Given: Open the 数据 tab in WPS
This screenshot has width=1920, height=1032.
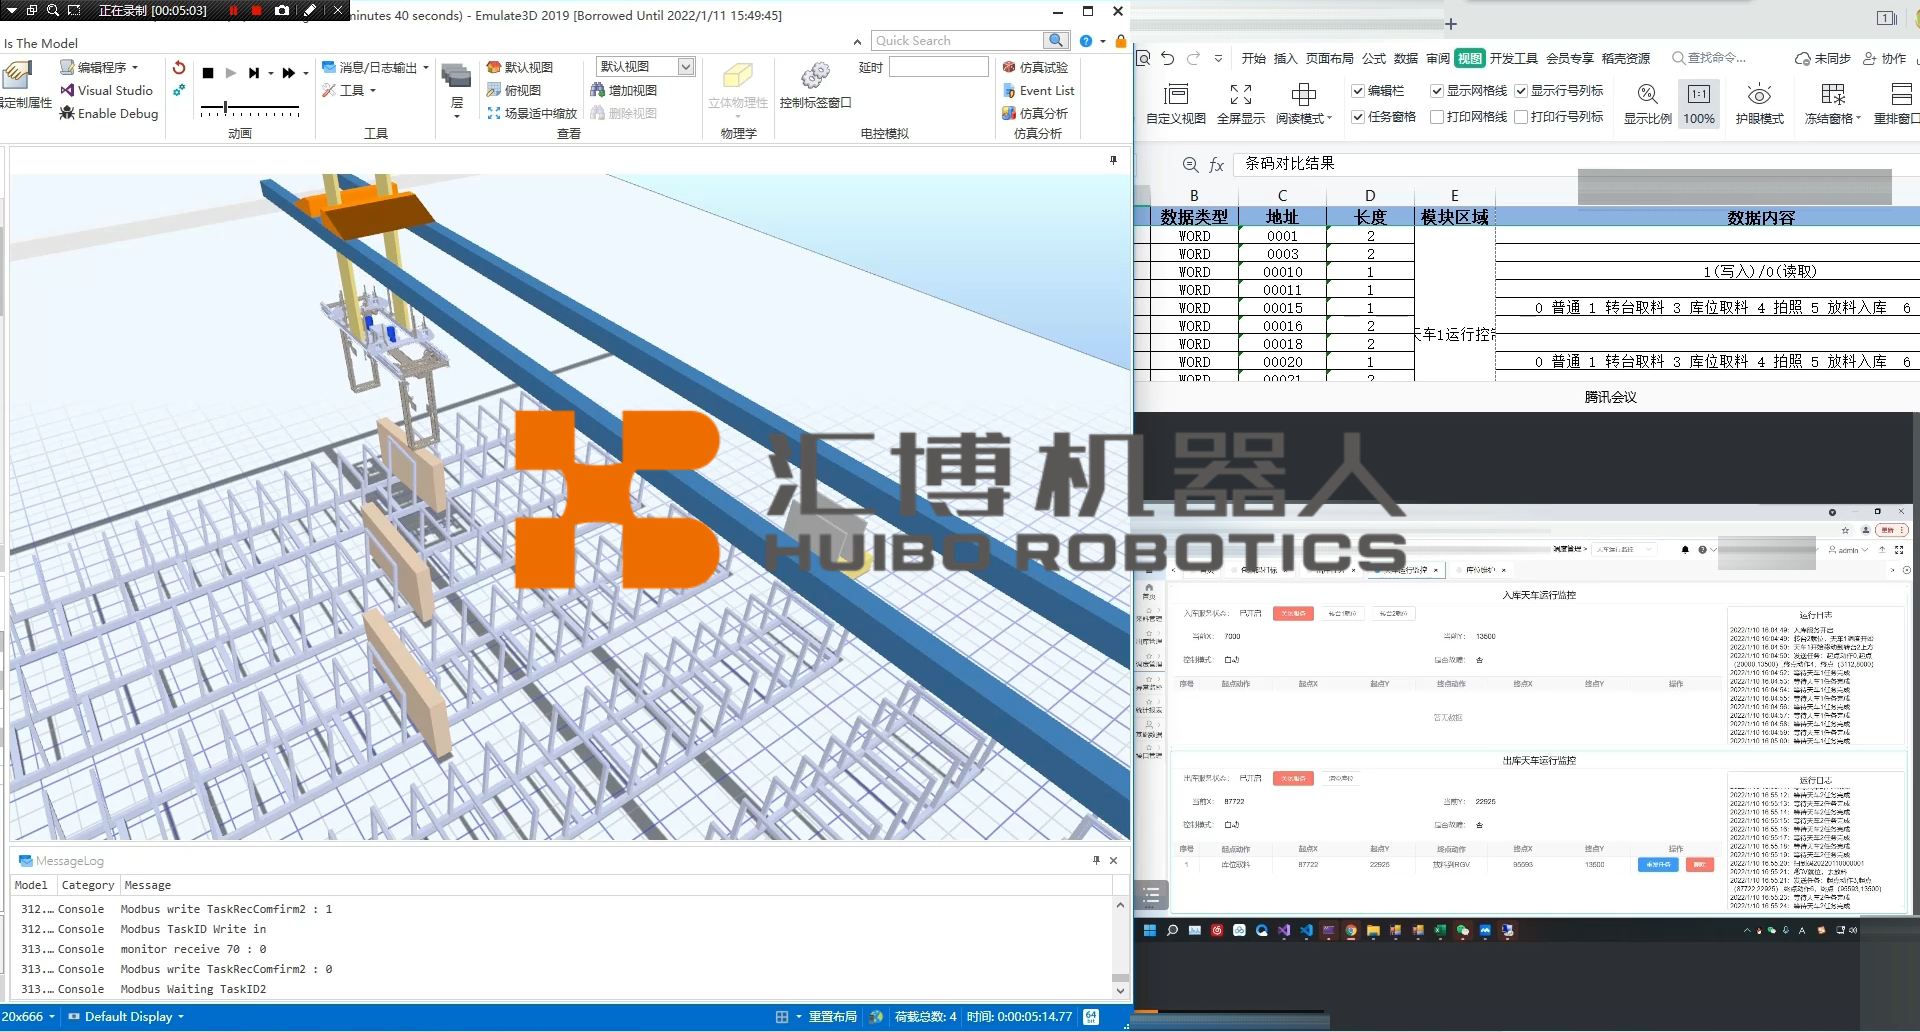Looking at the screenshot, I should (x=1406, y=58).
